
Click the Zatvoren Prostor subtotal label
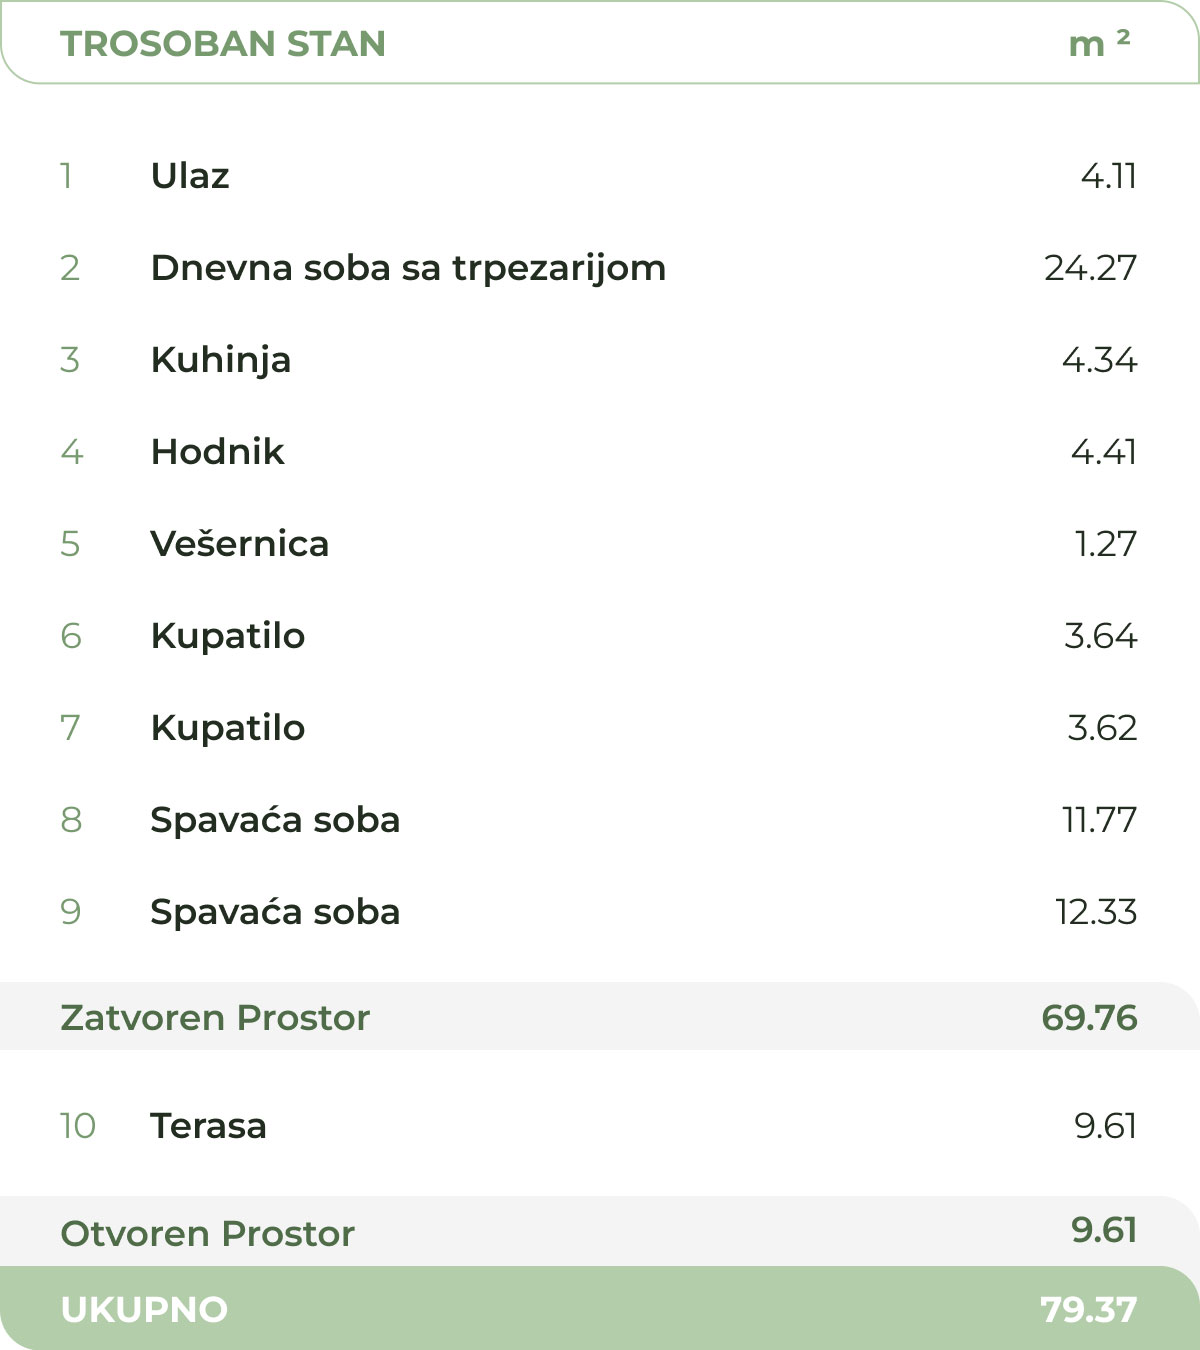[215, 1018]
